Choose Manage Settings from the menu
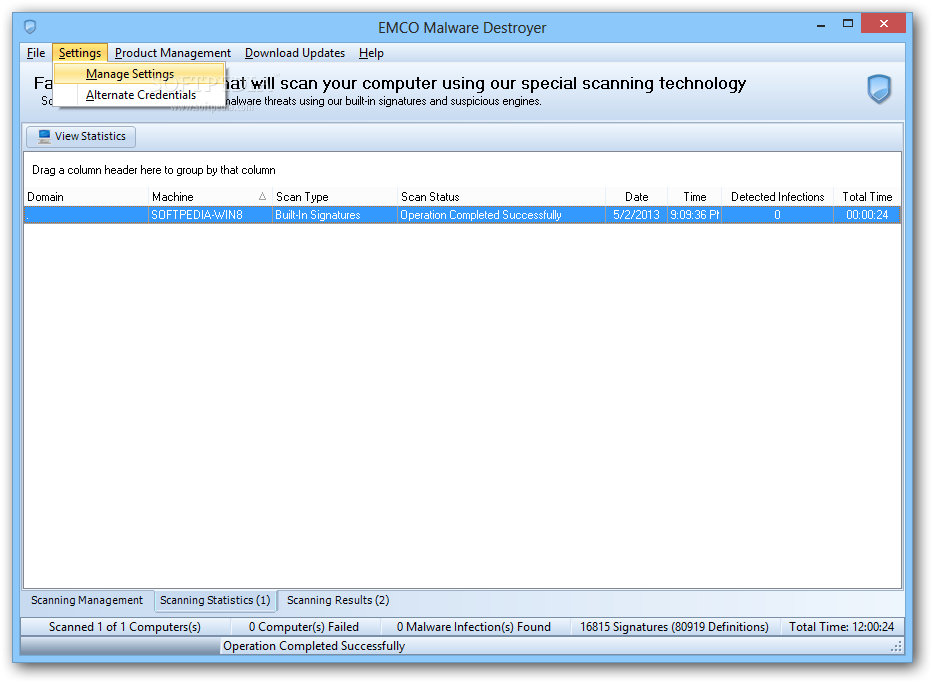933x683 pixels. 139,74
